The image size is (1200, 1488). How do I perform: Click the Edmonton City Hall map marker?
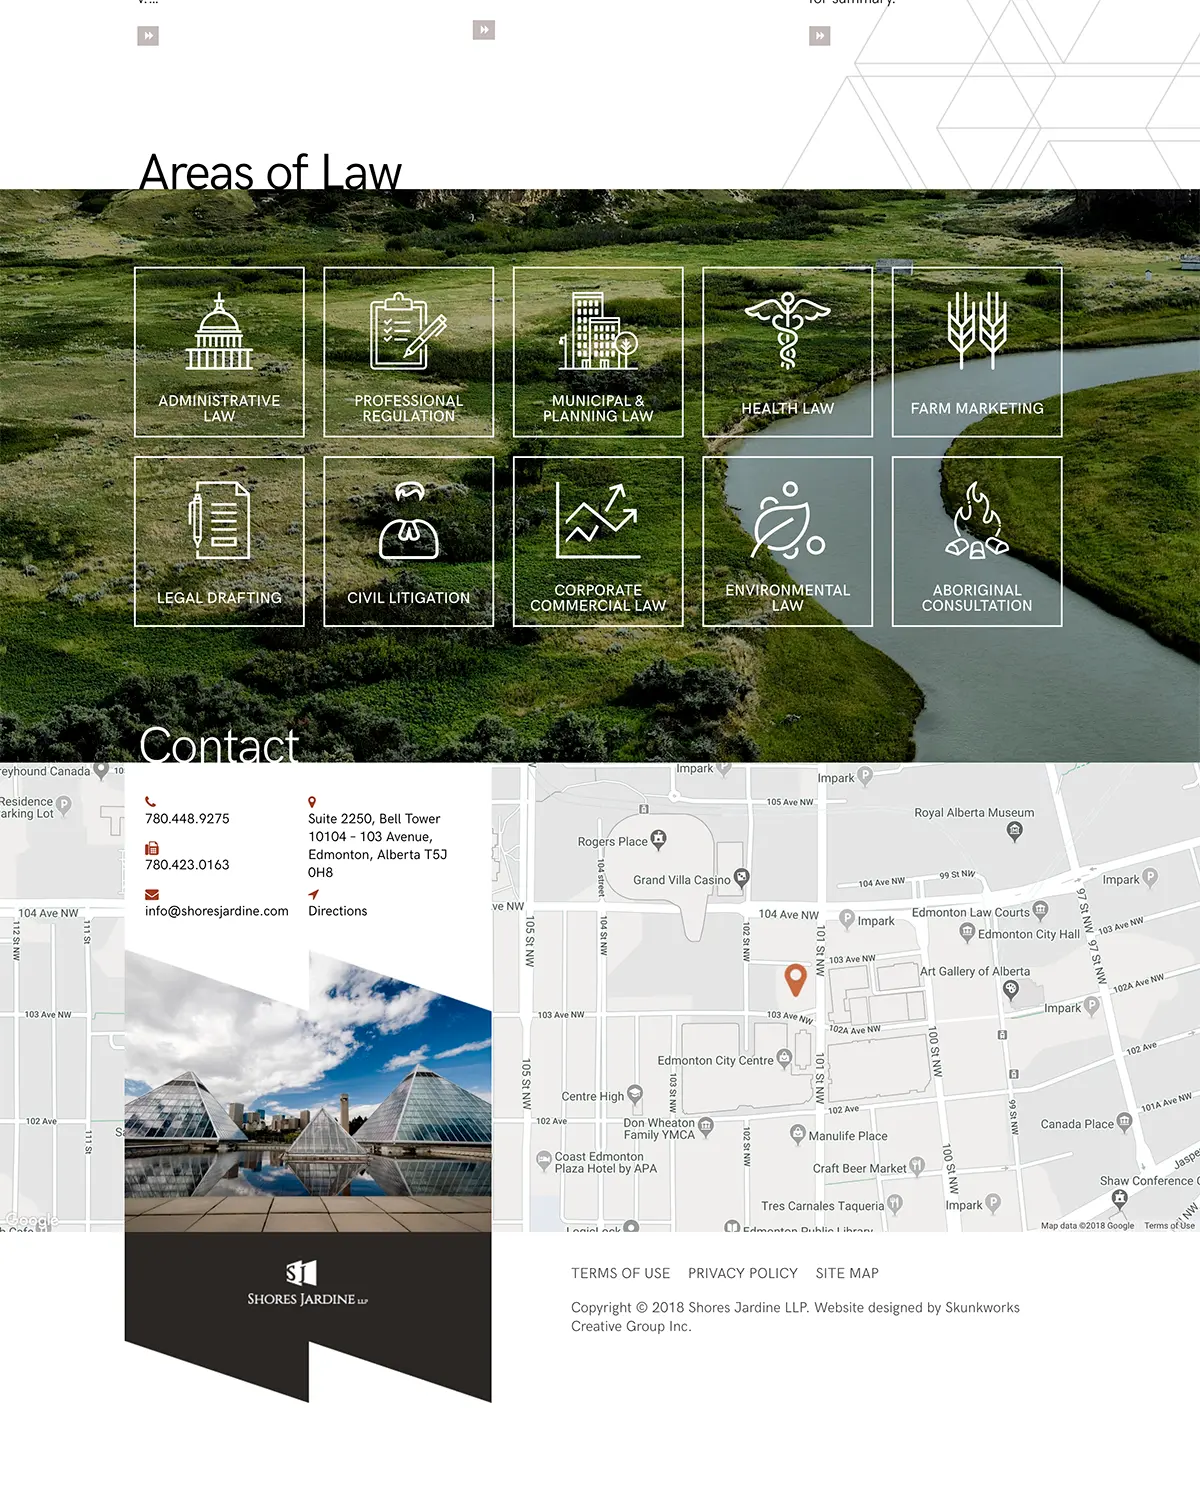[x=967, y=932]
